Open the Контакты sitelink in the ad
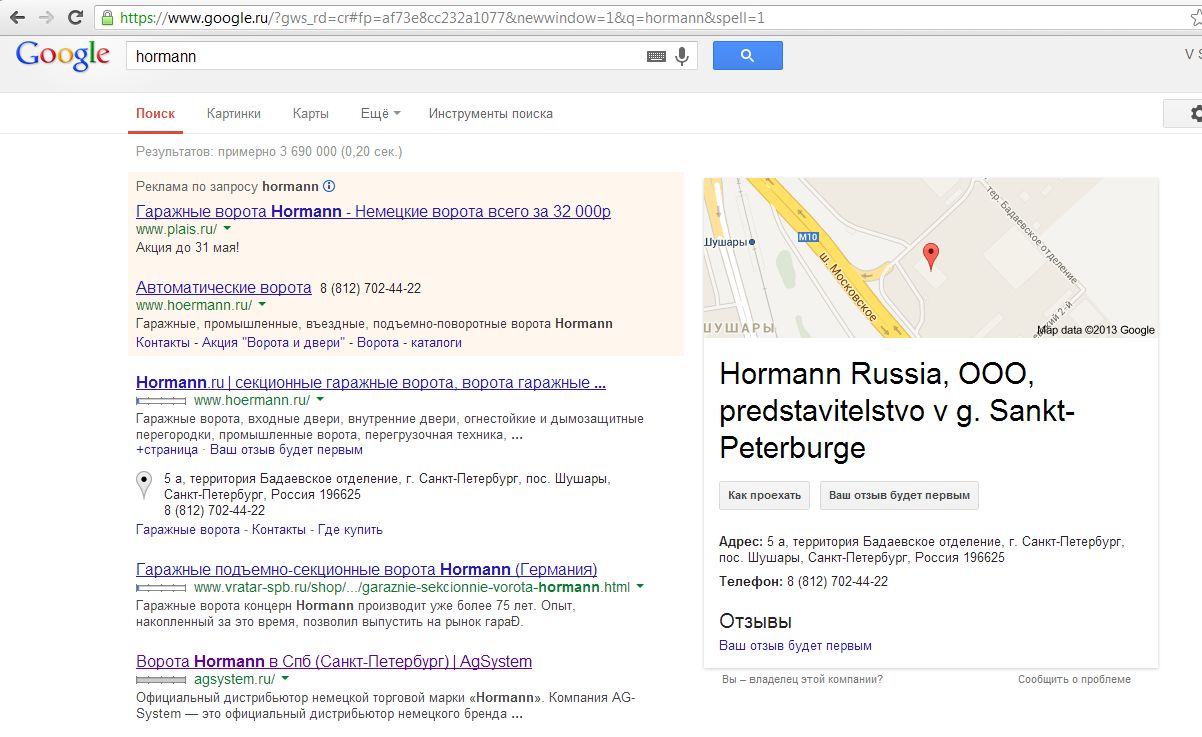 pyautogui.click(x=162, y=342)
